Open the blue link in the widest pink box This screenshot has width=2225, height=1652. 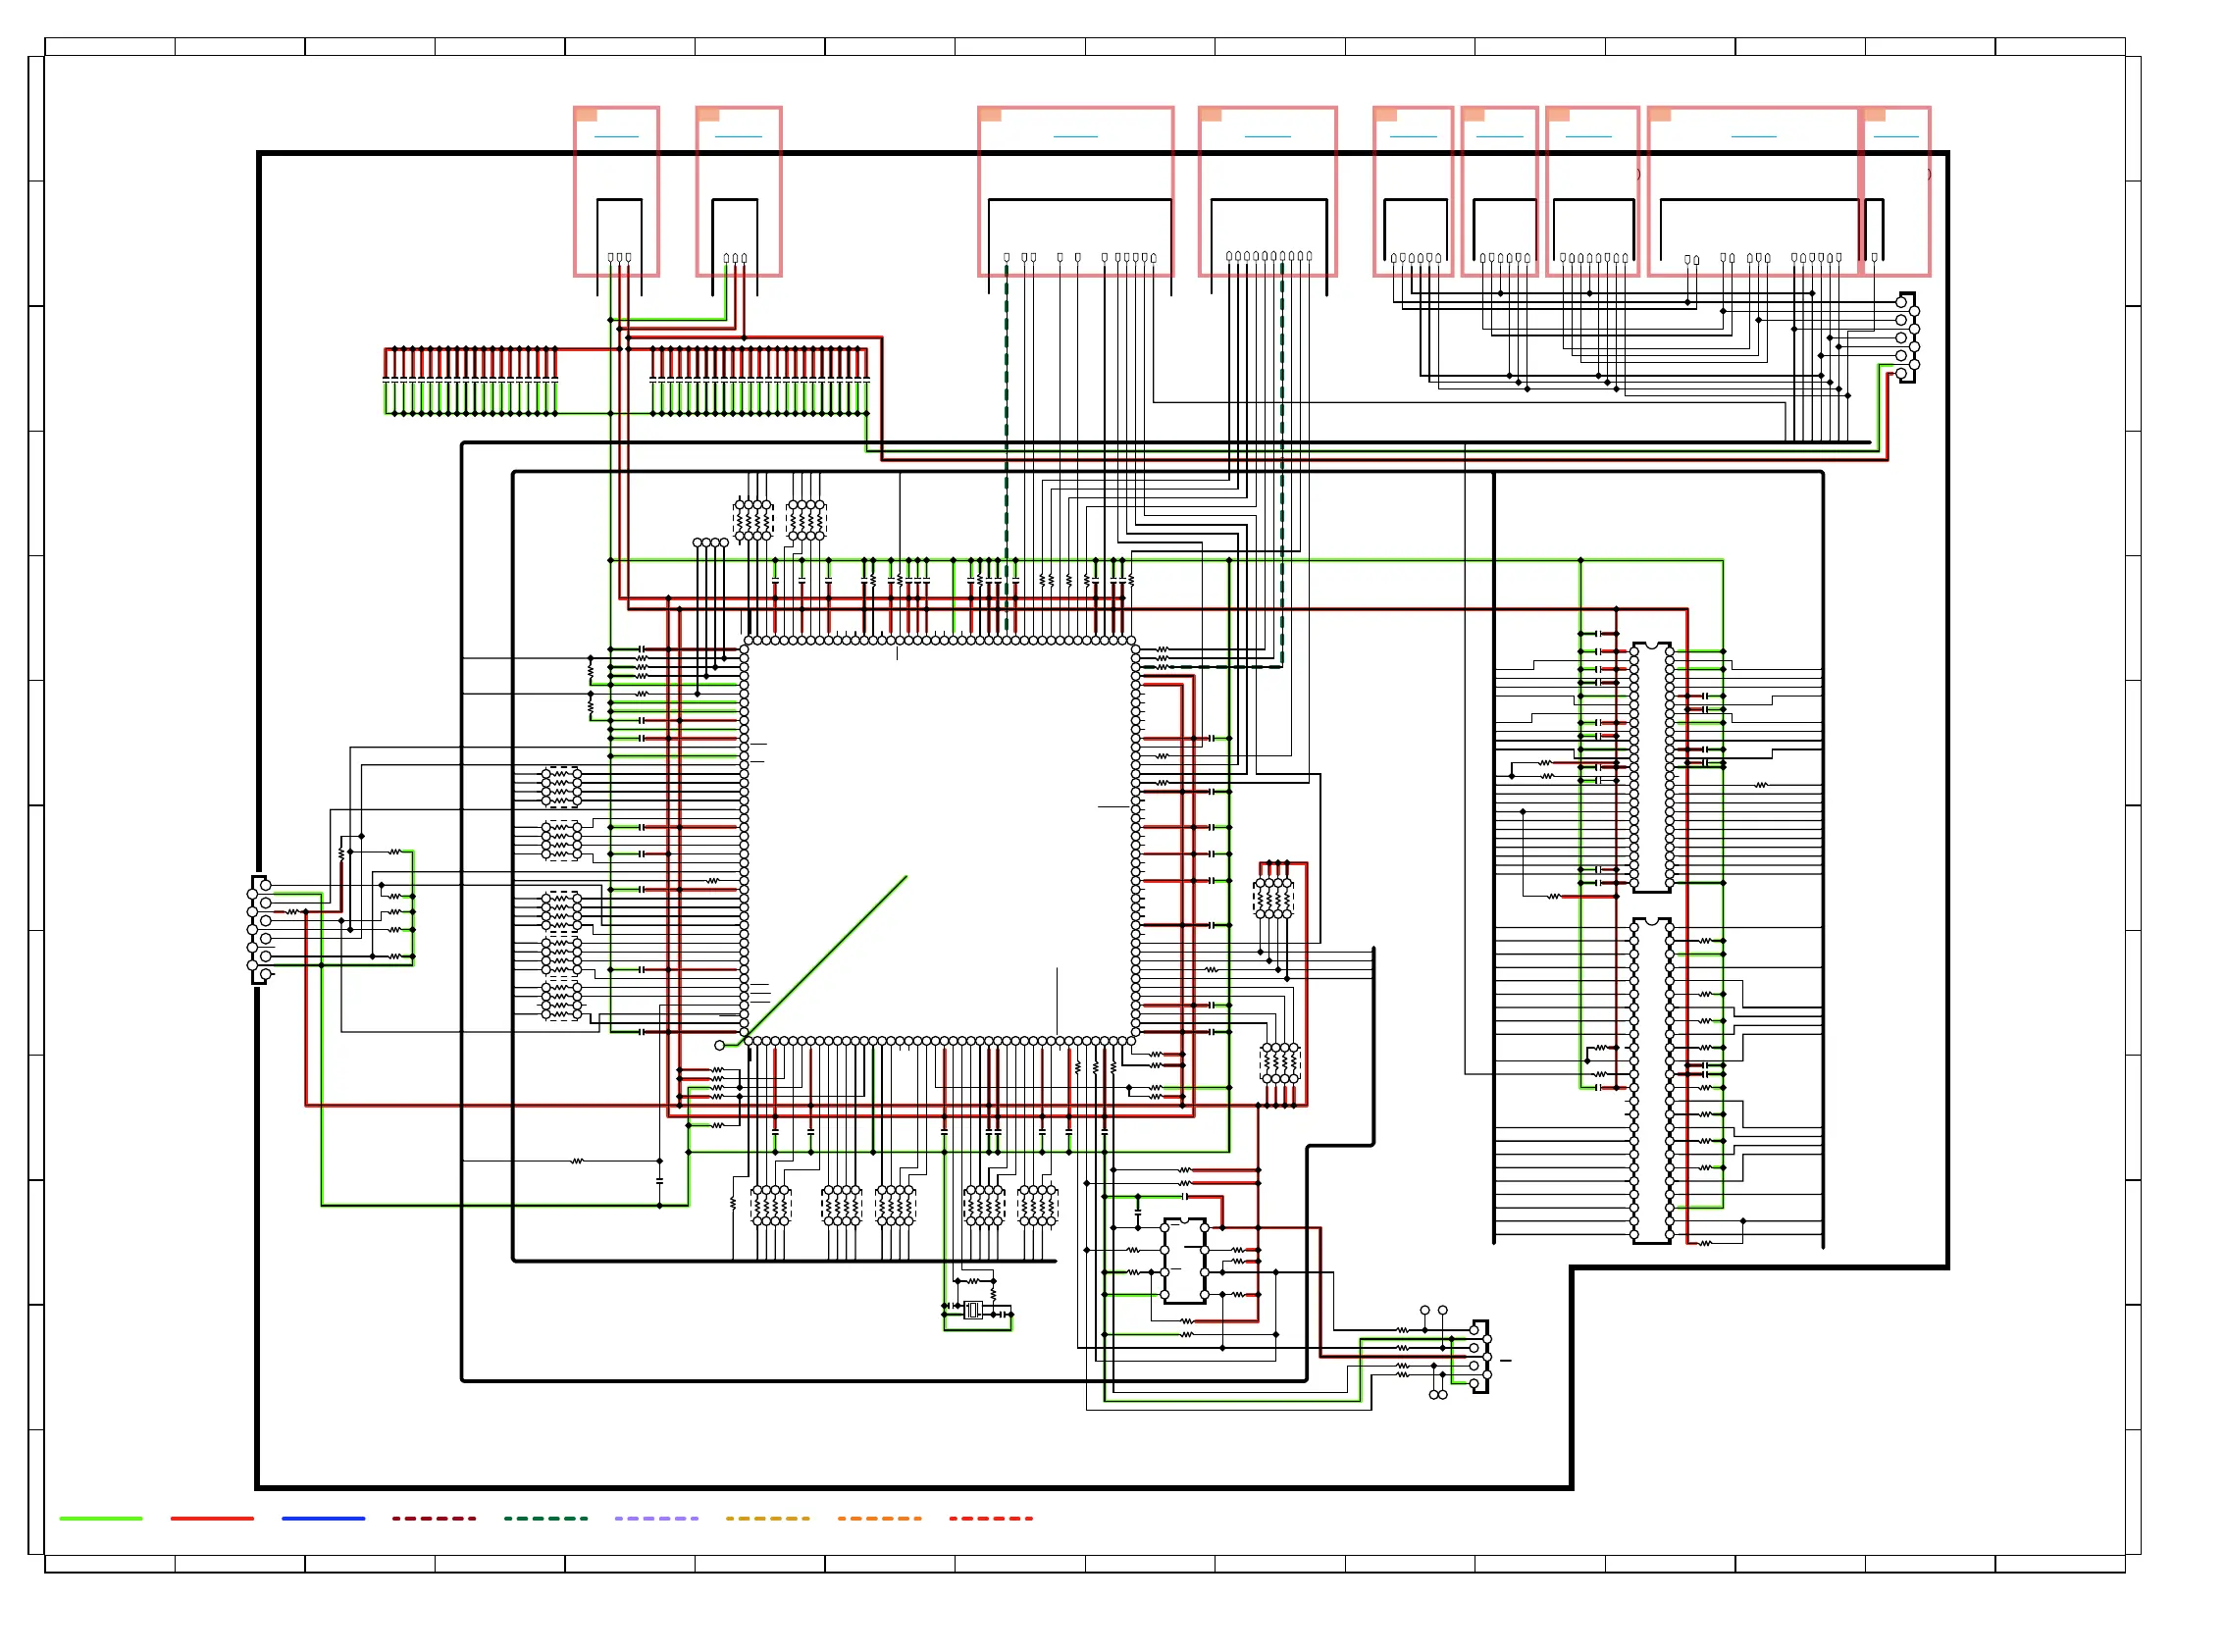coord(1753,136)
